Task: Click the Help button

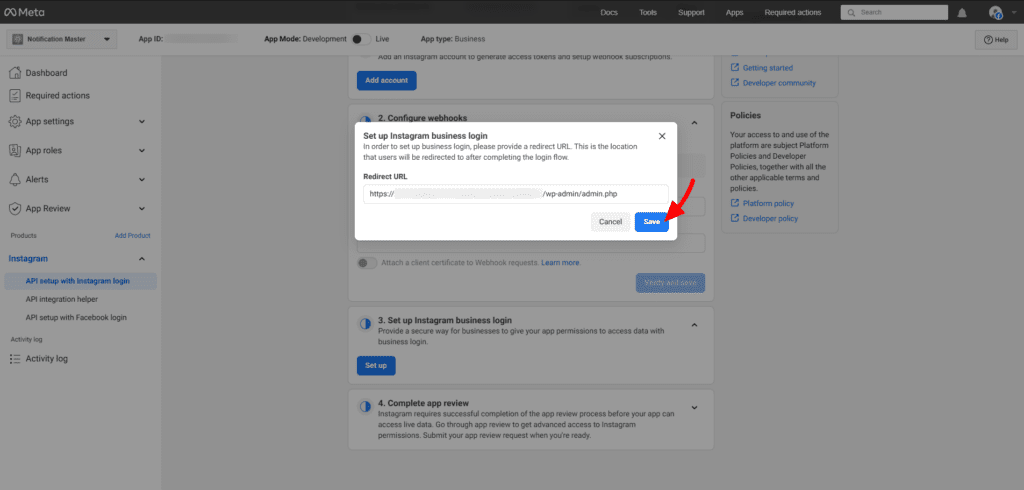Action: tap(996, 39)
